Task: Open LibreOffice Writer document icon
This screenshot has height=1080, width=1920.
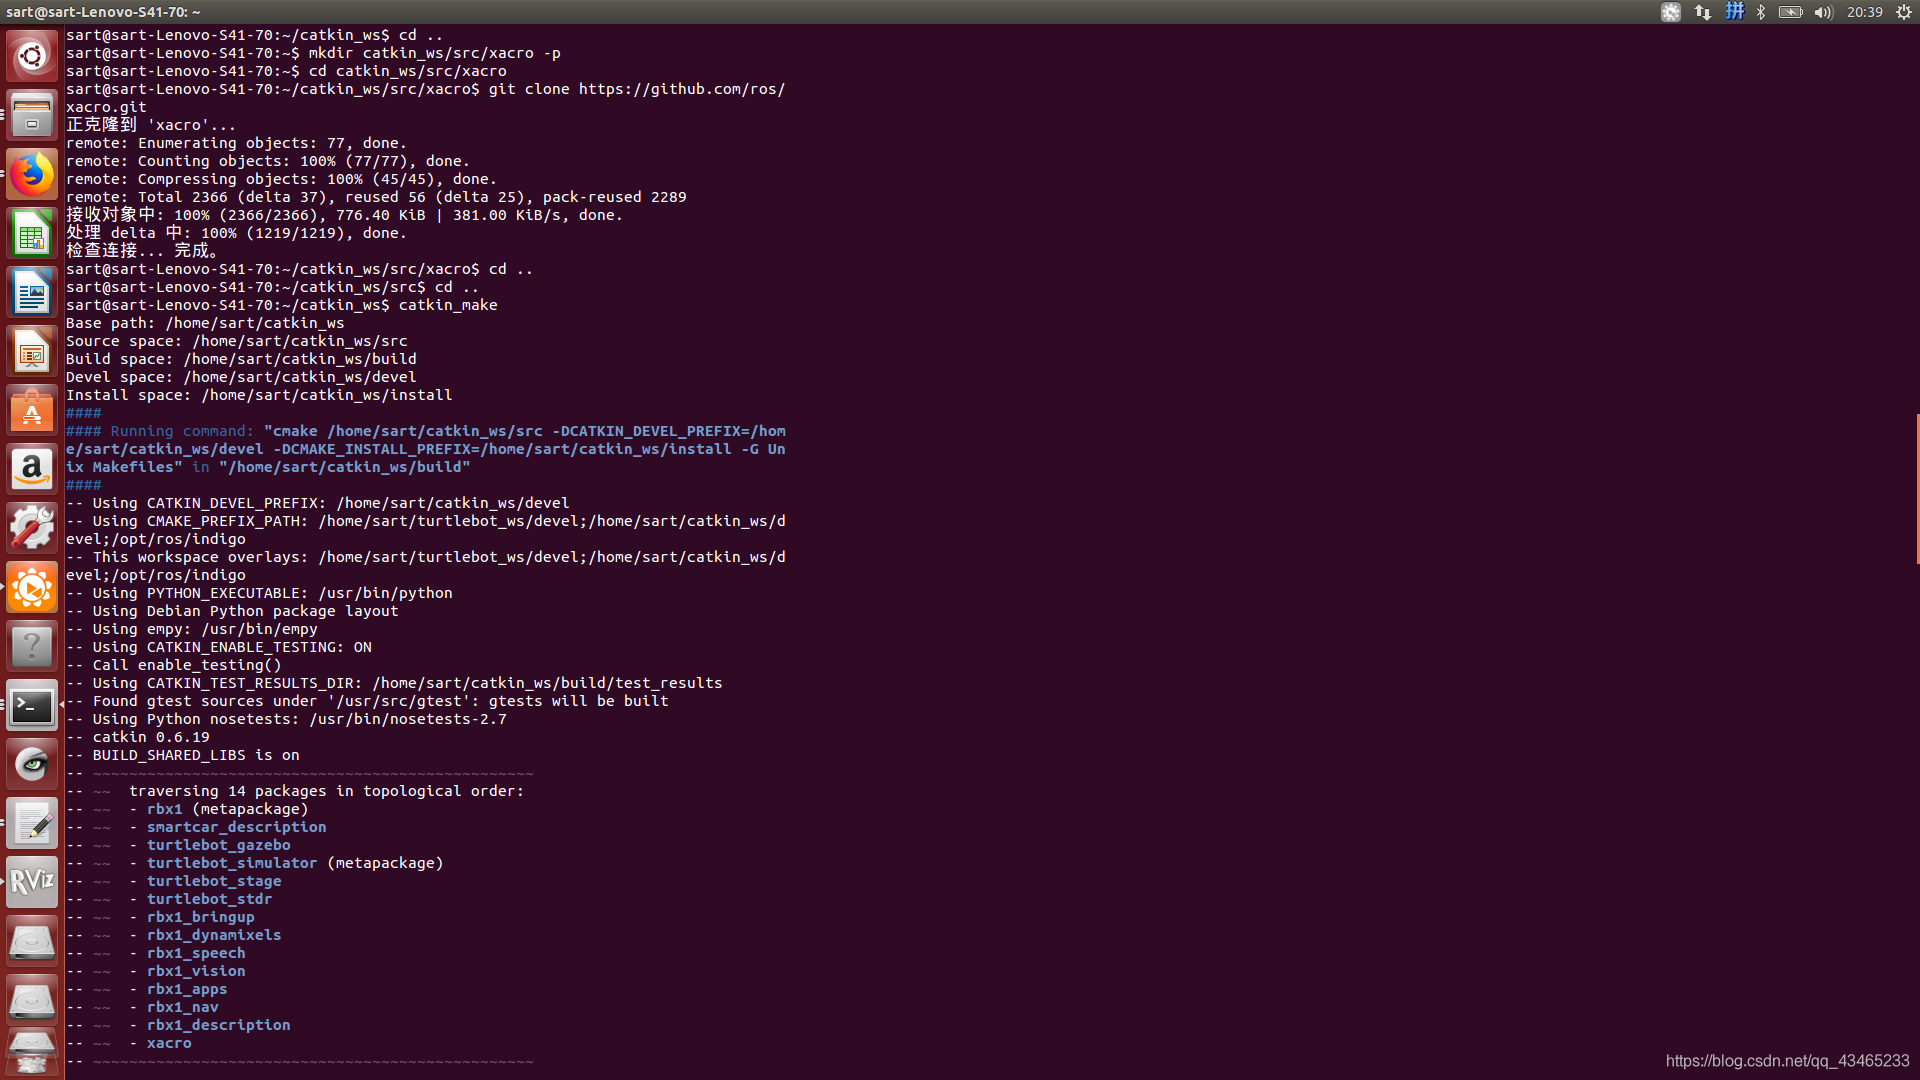Action: tap(32, 293)
